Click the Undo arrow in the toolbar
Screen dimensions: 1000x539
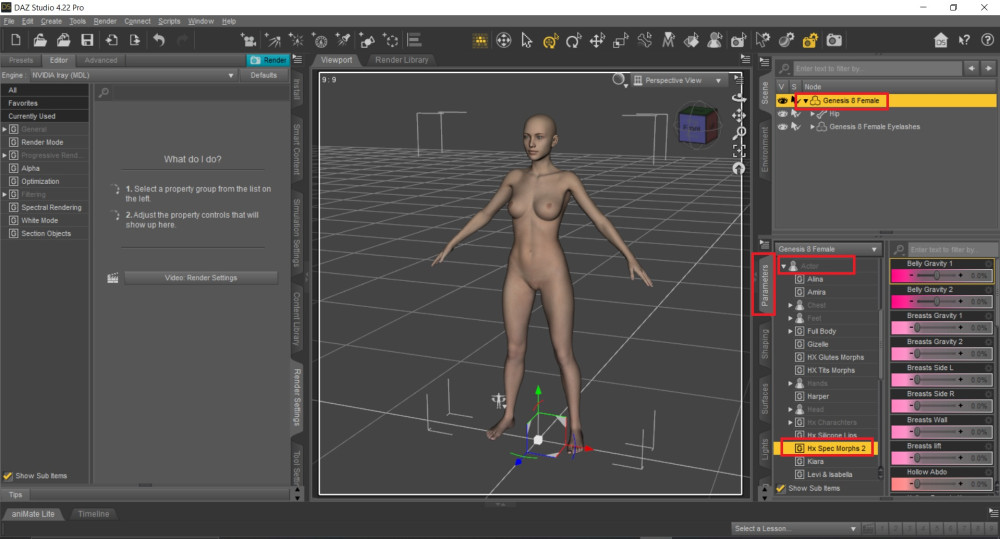pos(159,40)
